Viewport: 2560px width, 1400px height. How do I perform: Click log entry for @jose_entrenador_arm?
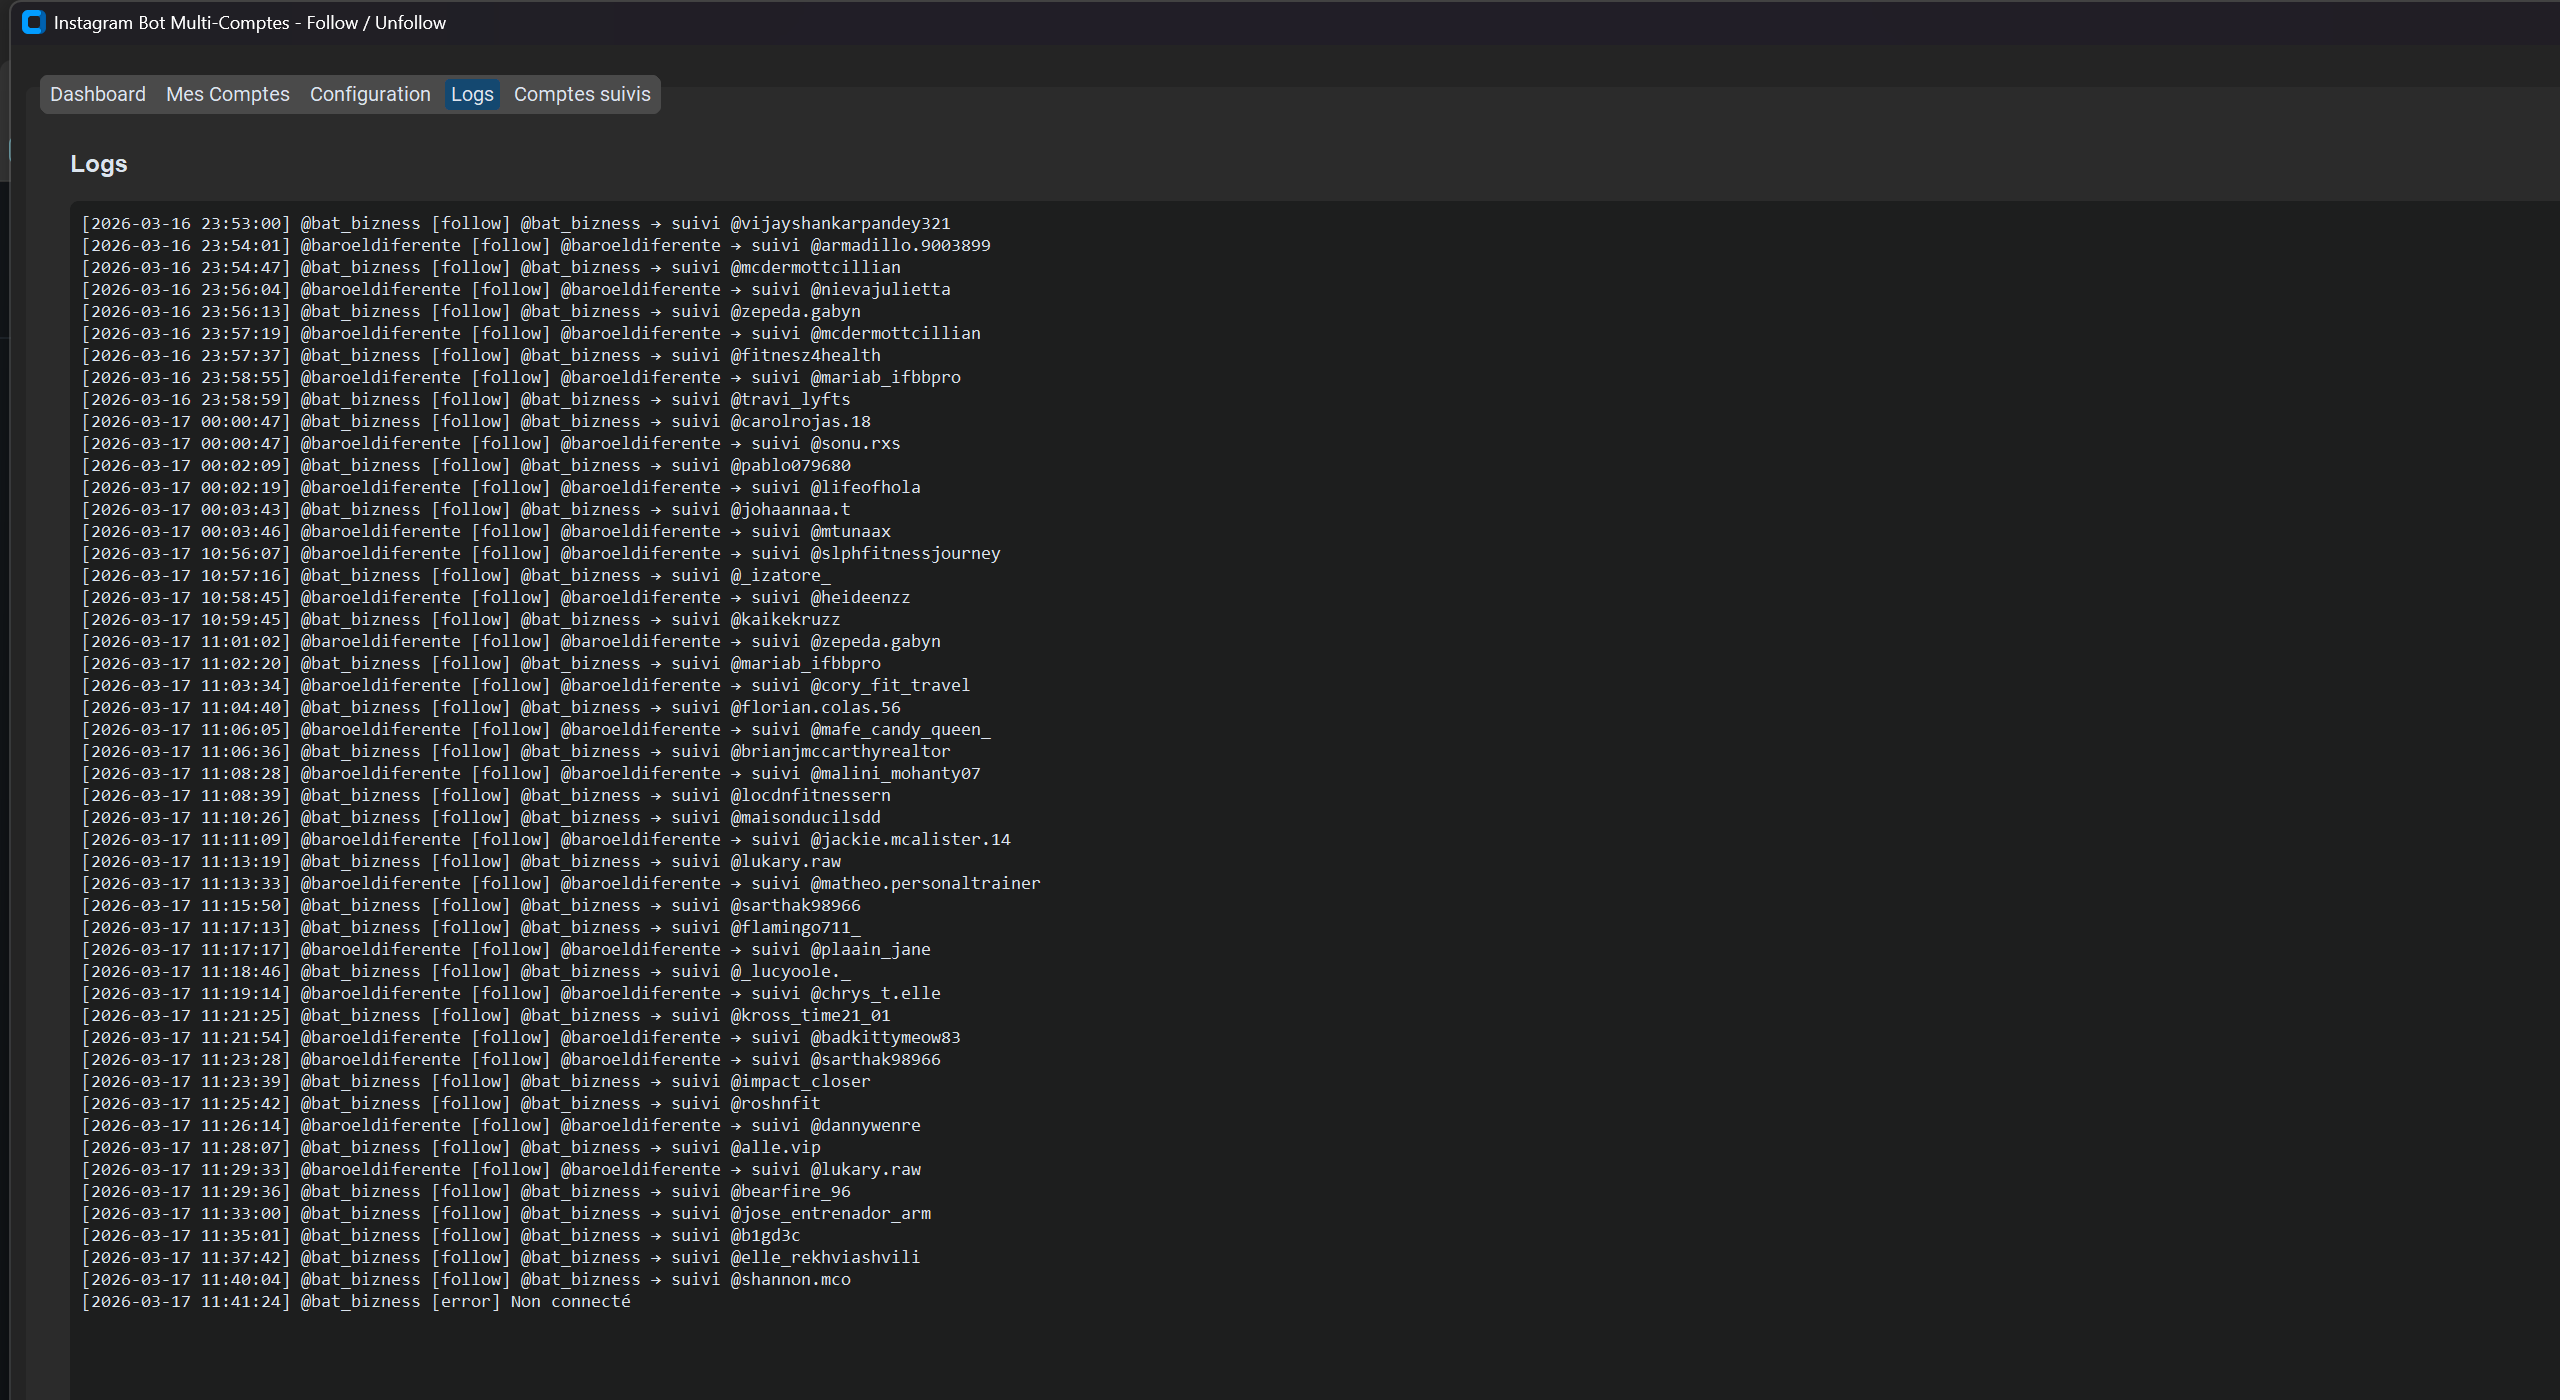click(506, 1213)
